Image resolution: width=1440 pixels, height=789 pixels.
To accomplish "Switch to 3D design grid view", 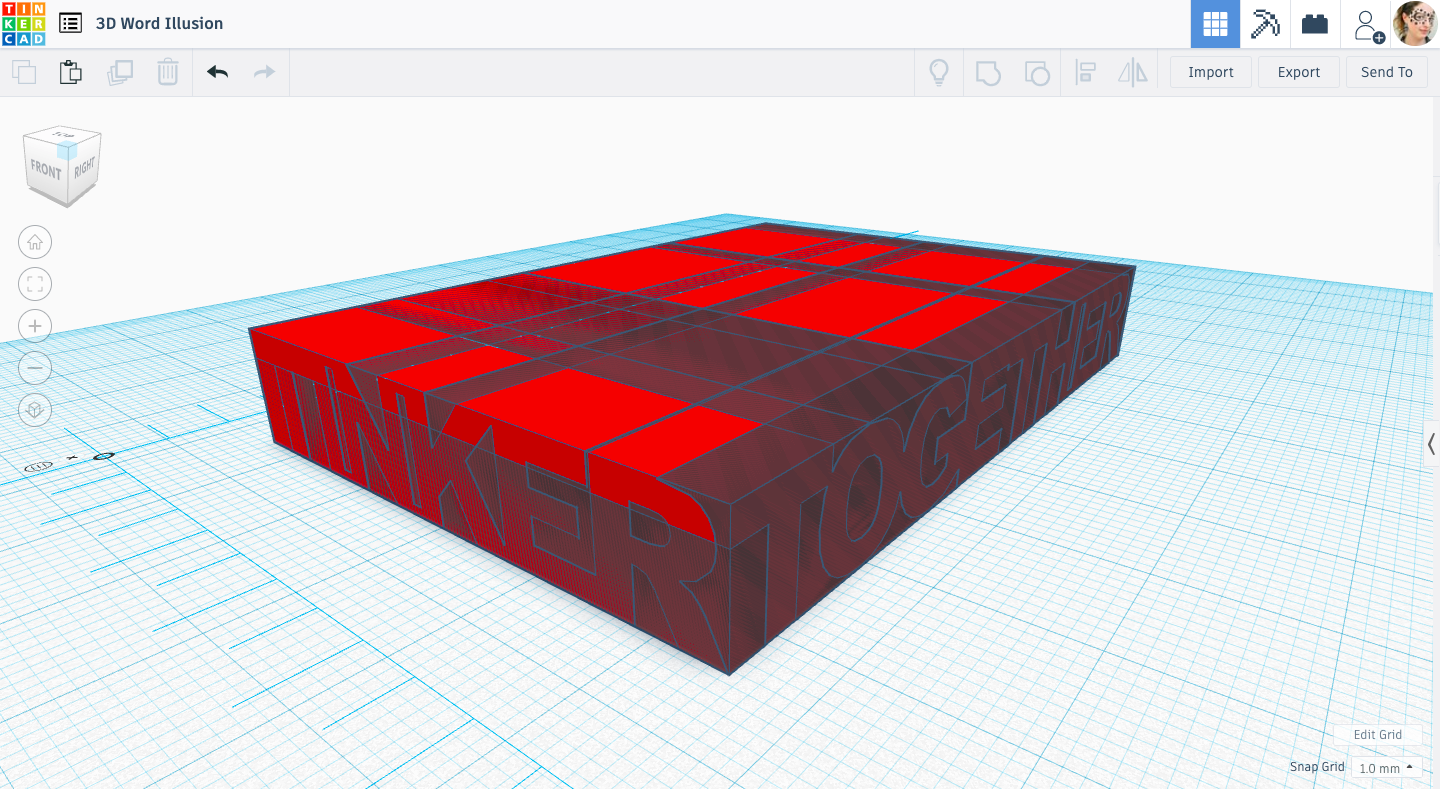I will pos(1215,24).
